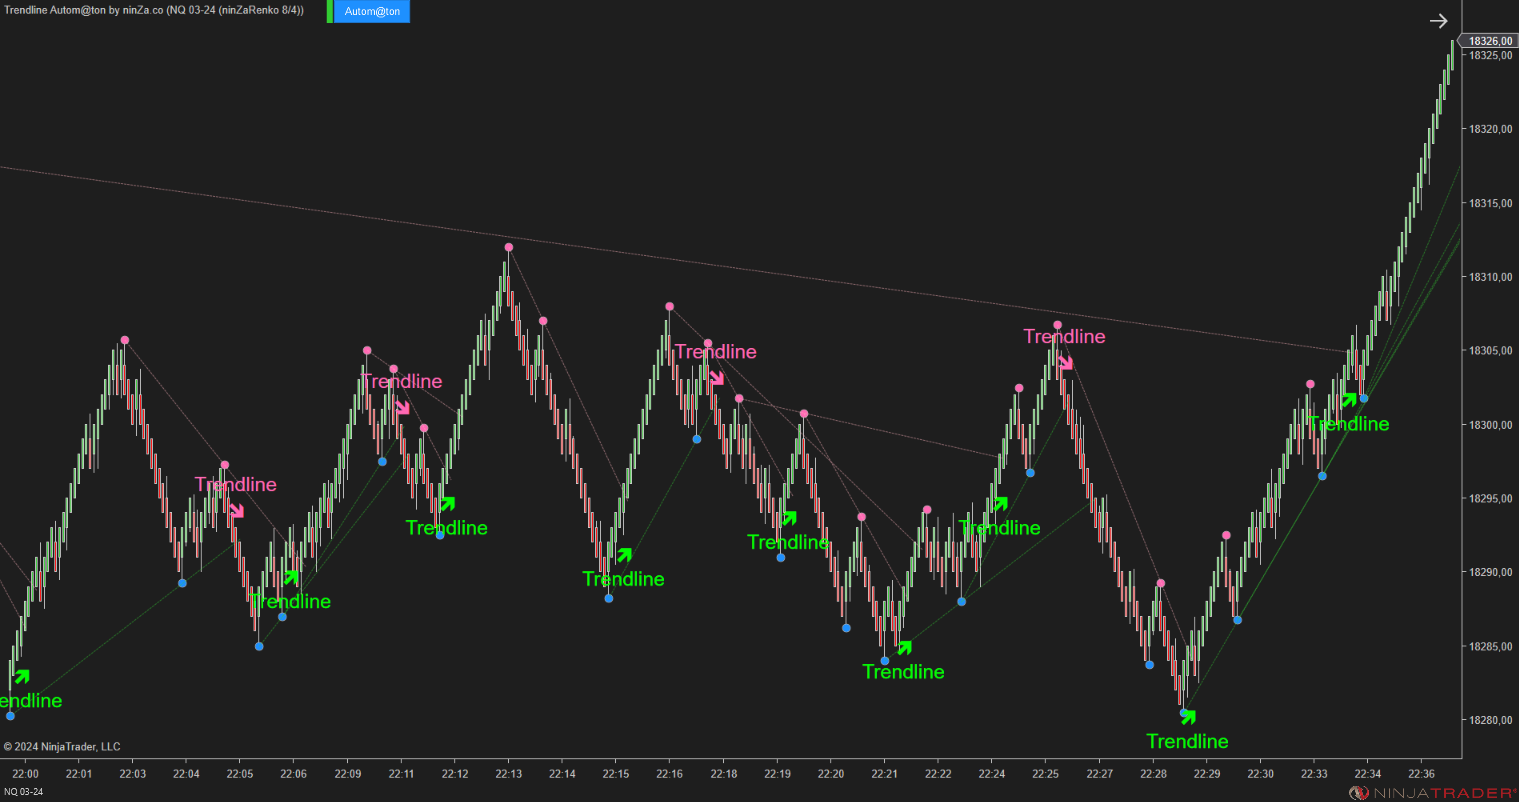1519x802 pixels.
Task: Click the pink dot above the 22:03 swing high
Action: (124, 340)
